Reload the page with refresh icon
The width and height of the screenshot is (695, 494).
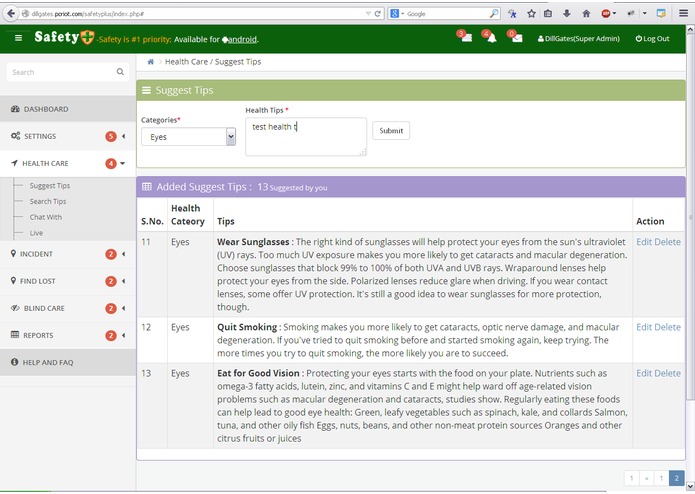click(x=378, y=14)
